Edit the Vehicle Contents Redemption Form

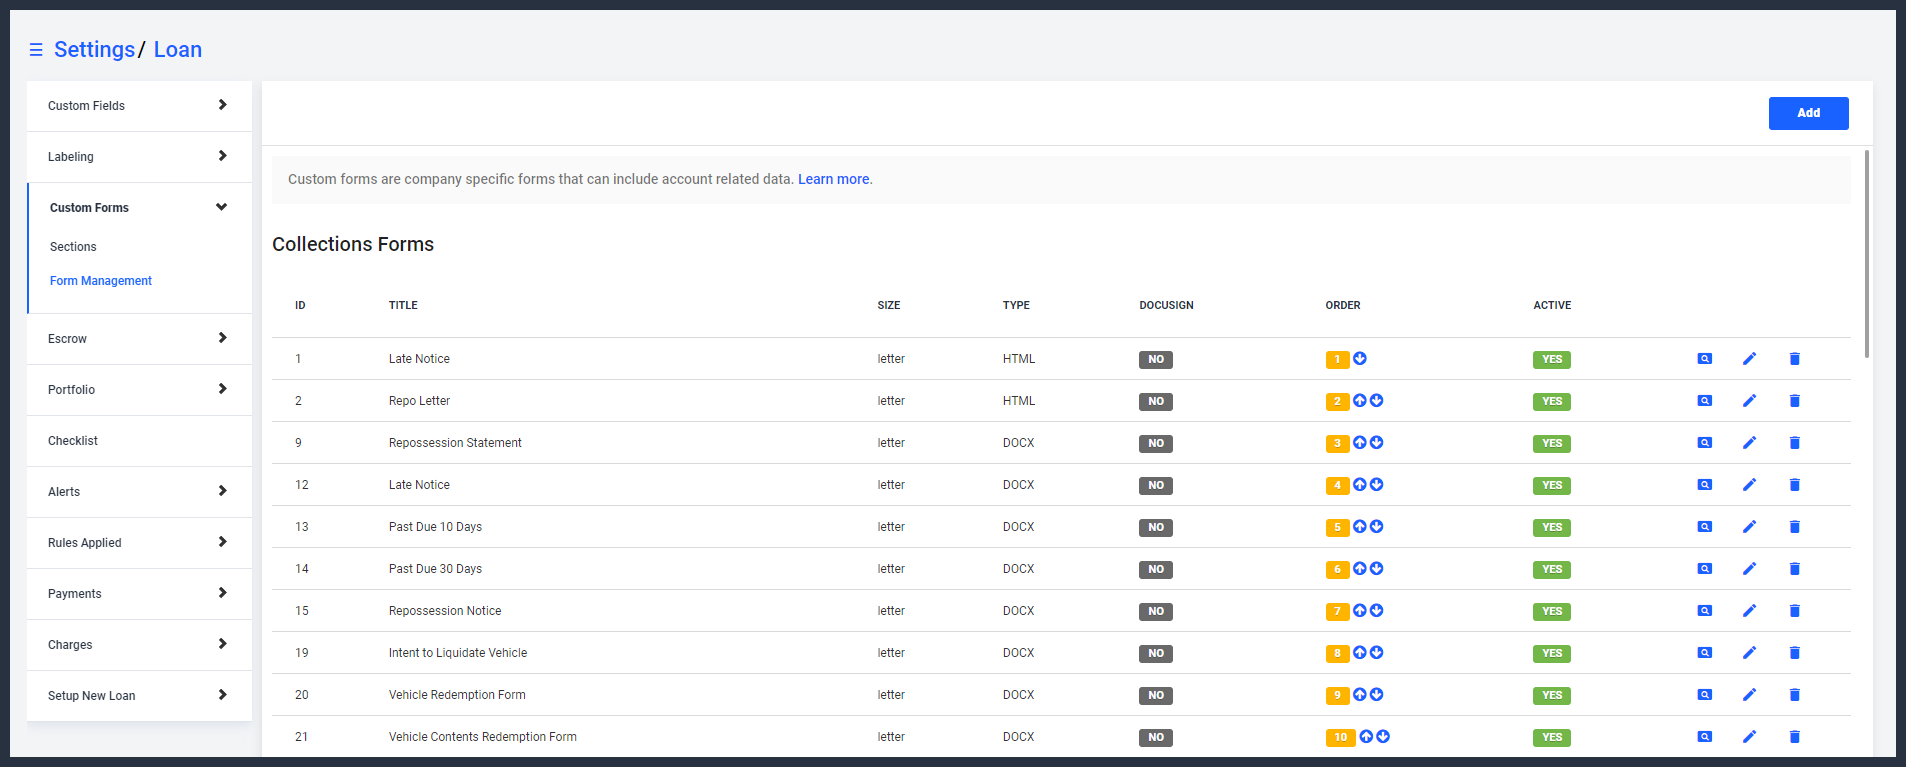[1749, 737]
